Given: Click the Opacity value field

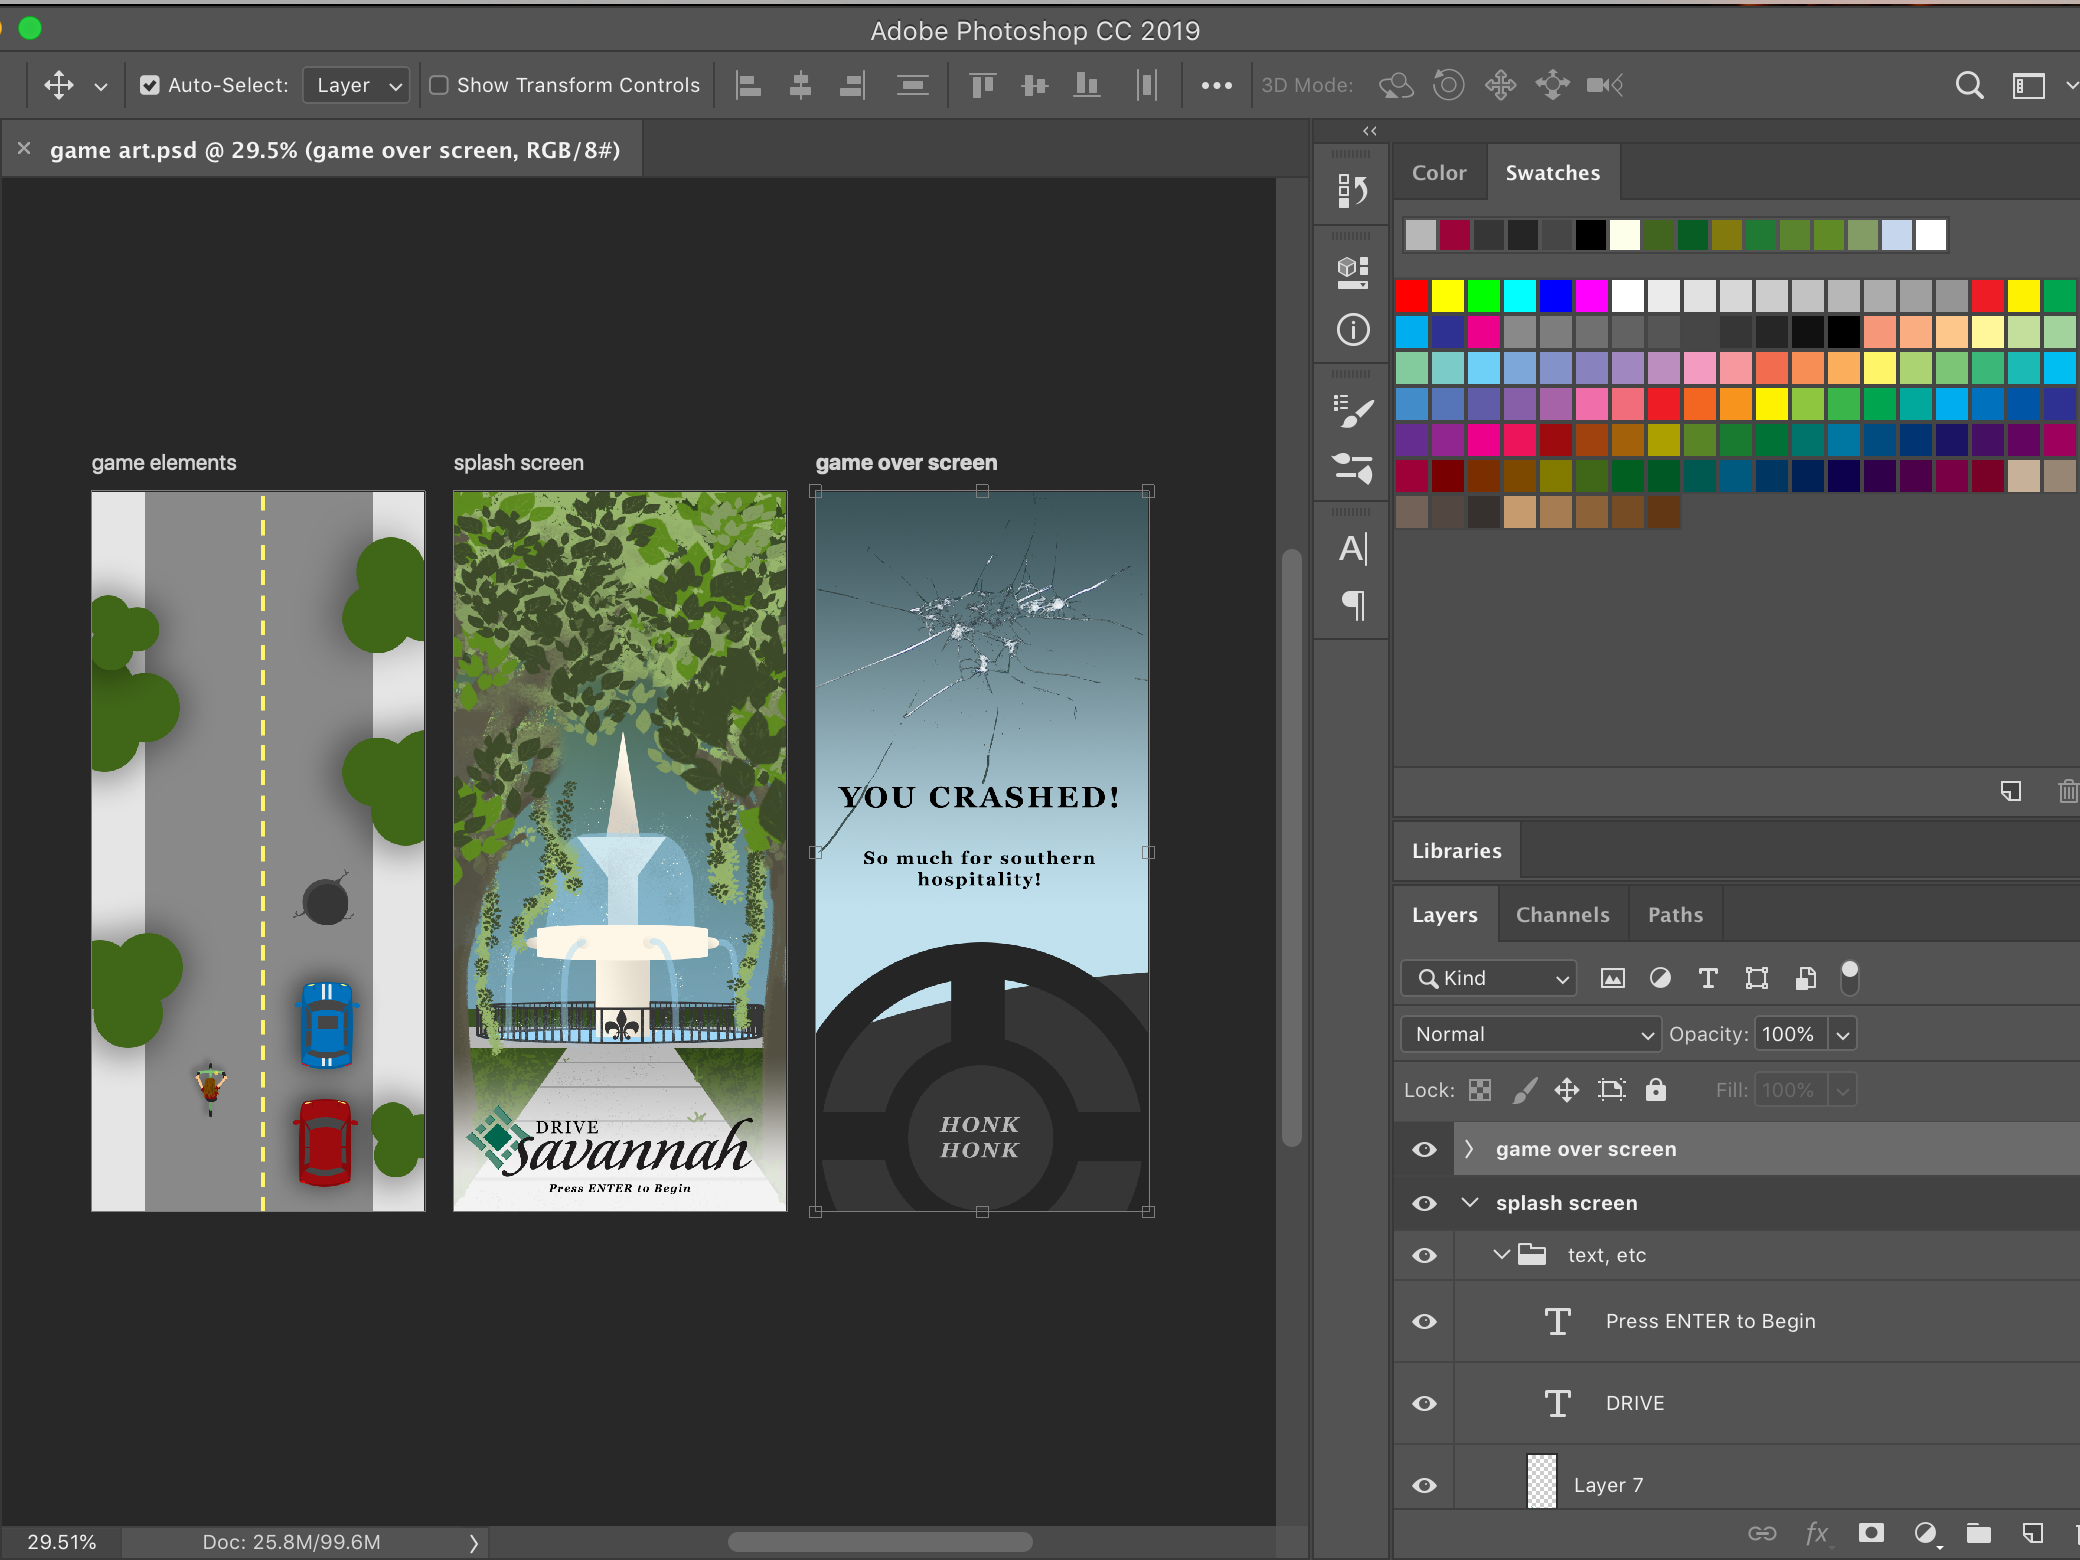Looking at the screenshot, I should click(1790, 1034).
